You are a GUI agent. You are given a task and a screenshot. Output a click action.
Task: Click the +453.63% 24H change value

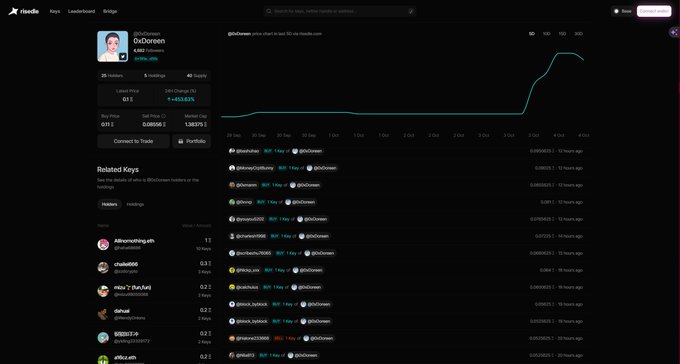(x=180, y=99)
